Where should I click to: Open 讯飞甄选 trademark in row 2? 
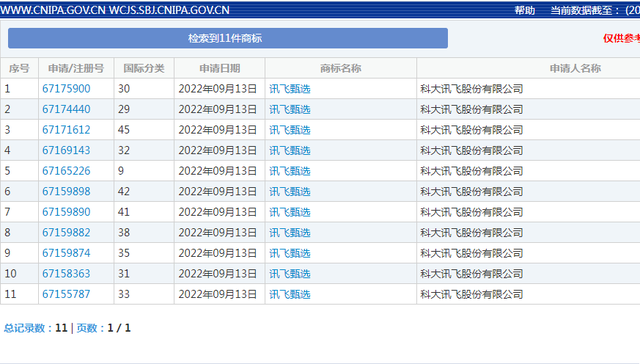[290, 109]
